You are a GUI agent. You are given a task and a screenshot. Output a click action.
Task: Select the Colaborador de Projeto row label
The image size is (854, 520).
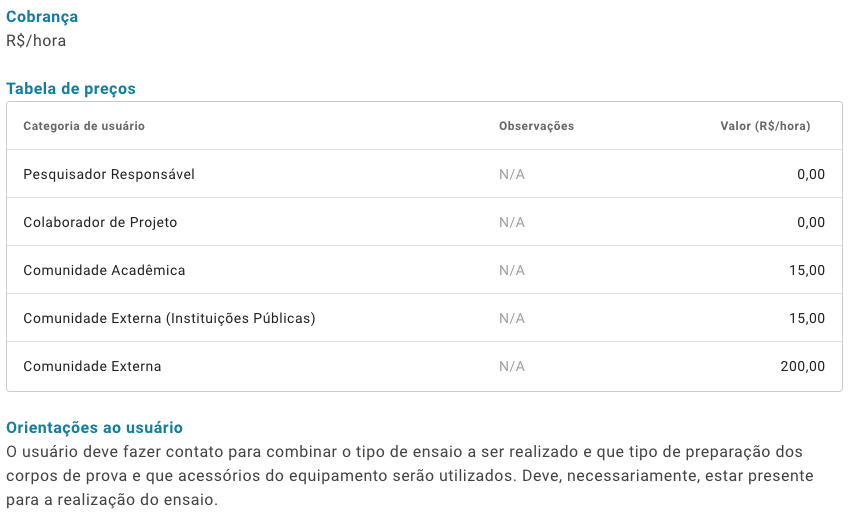click(x=100, y=222)
